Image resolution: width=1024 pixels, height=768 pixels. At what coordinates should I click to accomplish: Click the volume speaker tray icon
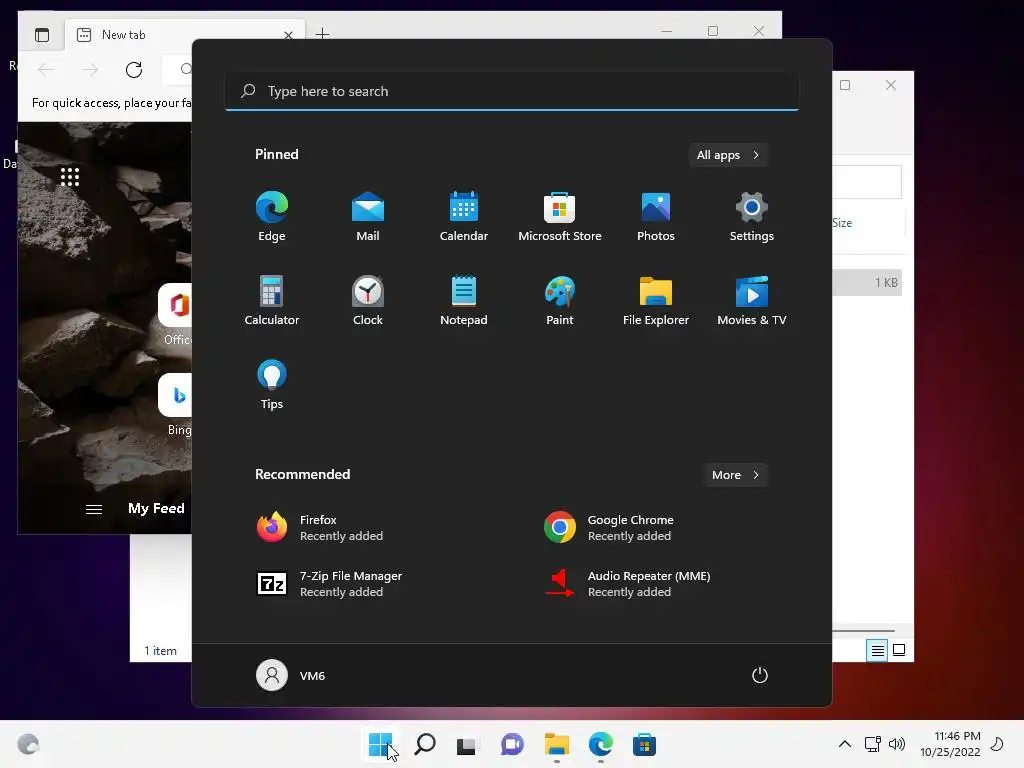[x=897, y=744]
